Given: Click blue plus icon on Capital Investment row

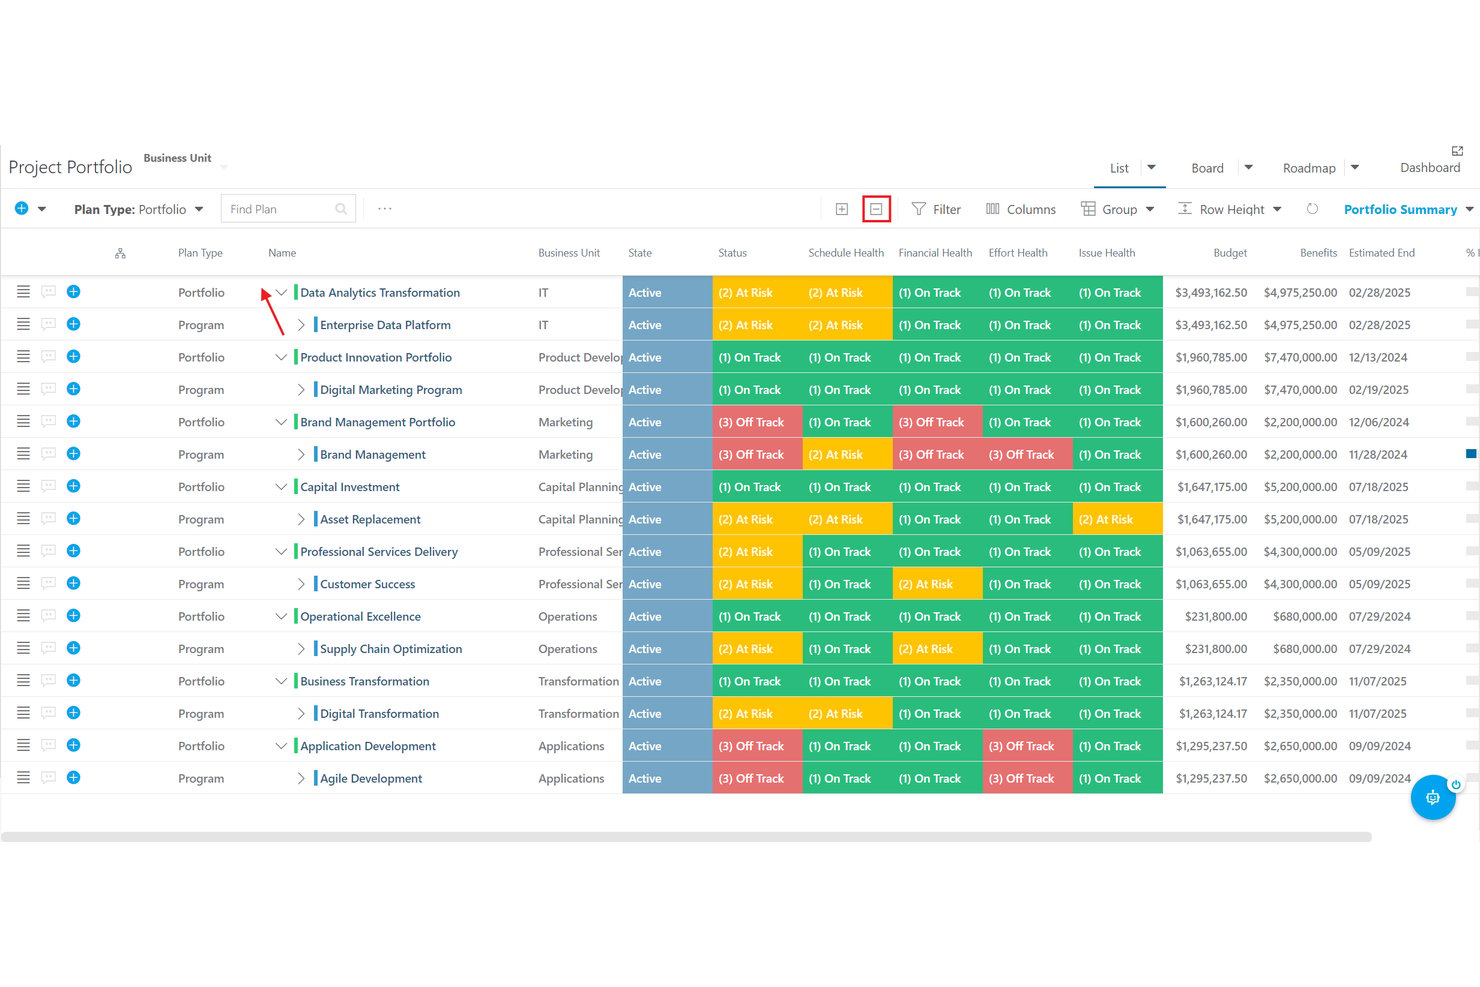Looking at the screenshot, I should 73,486.
